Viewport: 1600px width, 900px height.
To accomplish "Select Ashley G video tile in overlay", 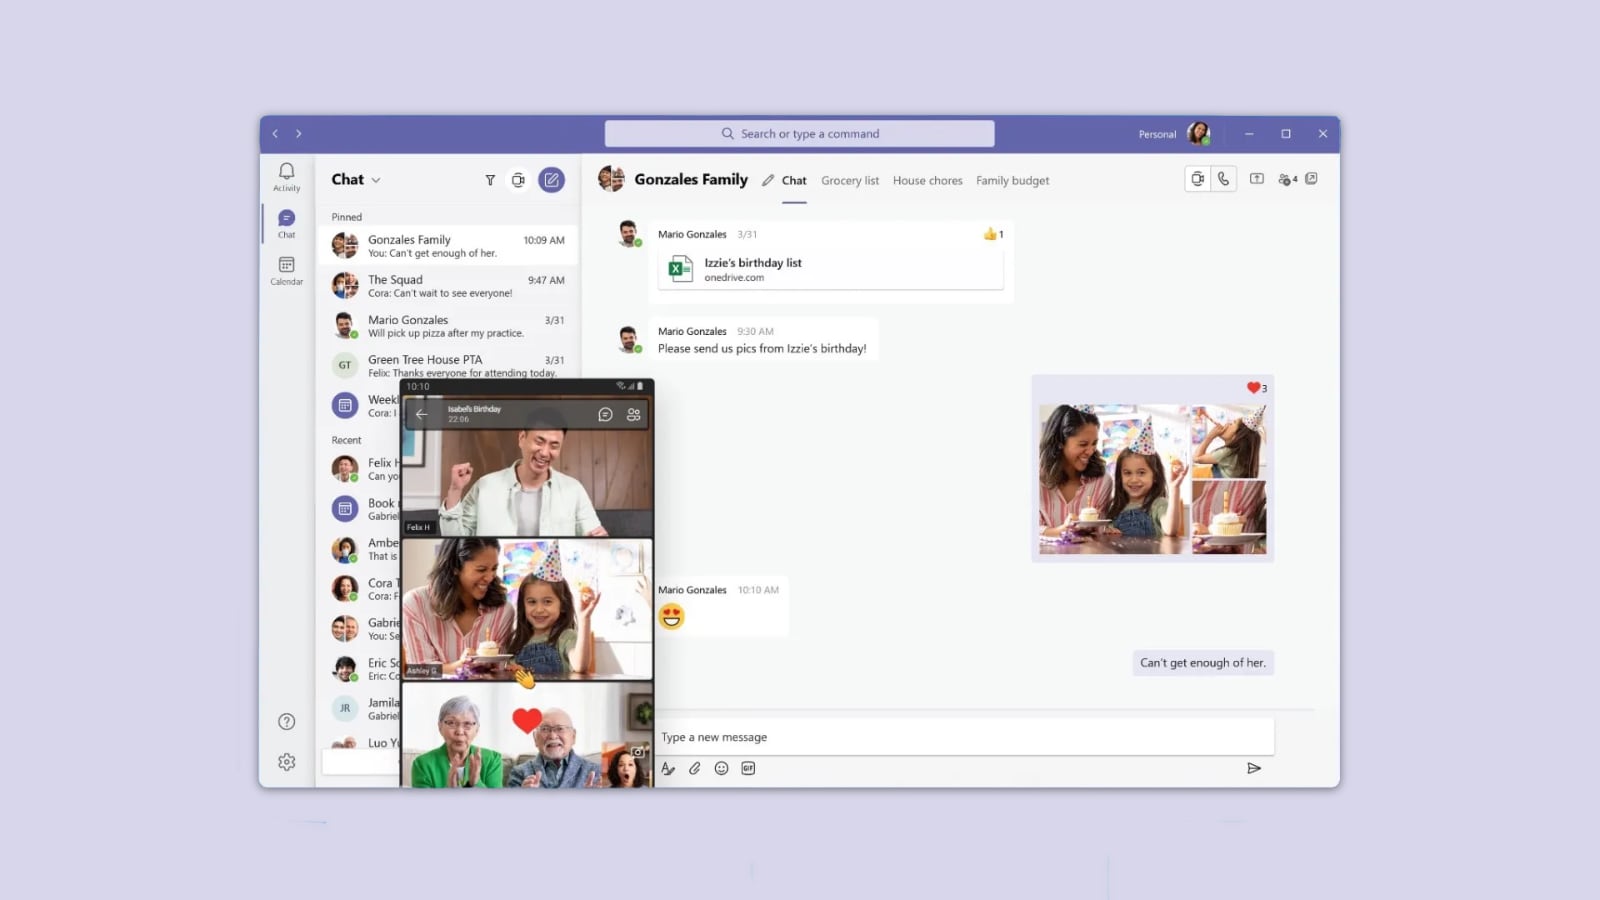I will click(527, 609).
